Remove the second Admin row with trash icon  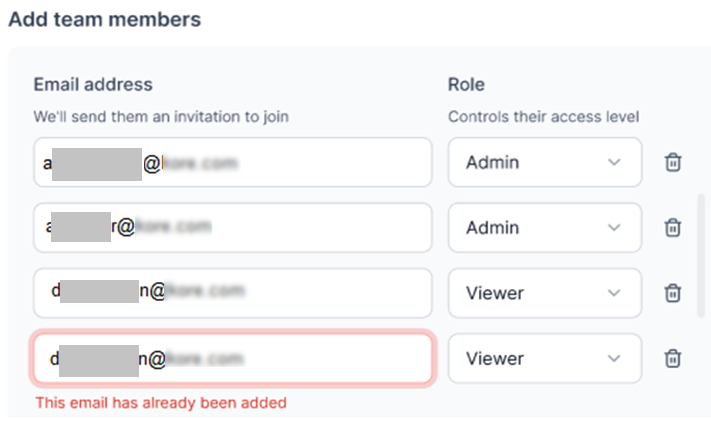point(673,228)
